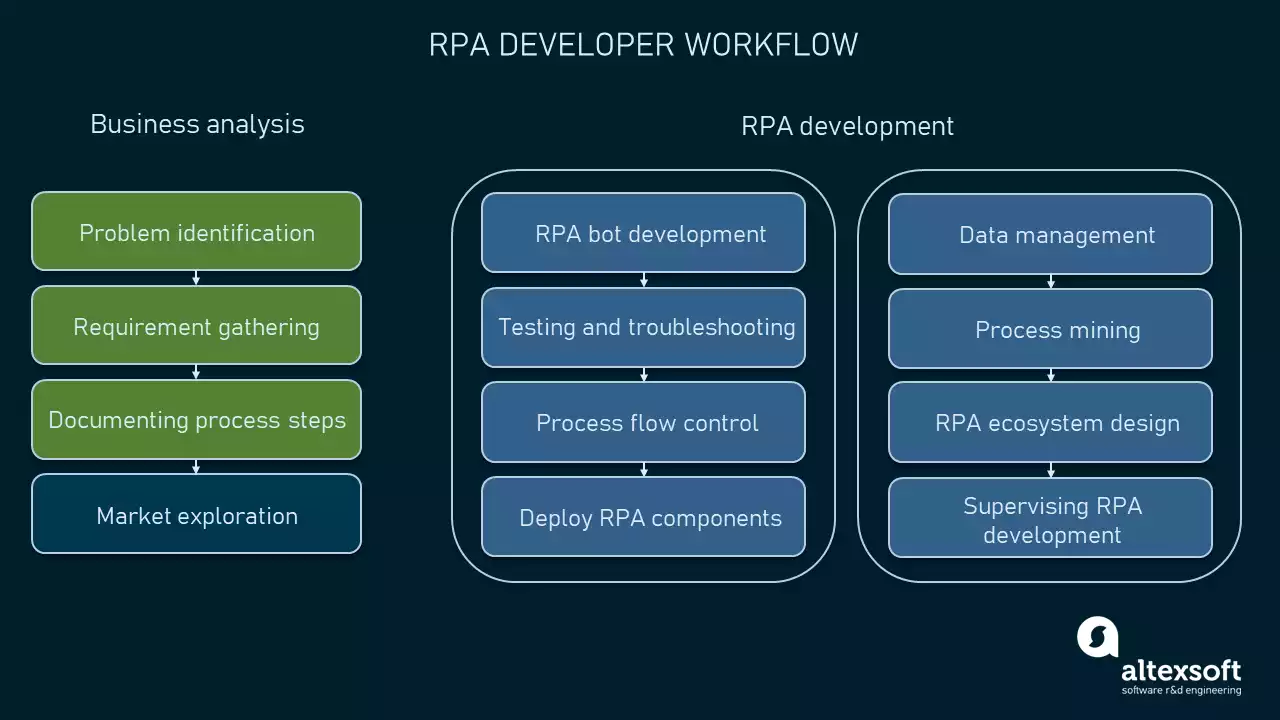The height and width of the screenshot is (720, 1280).
Task: Select the Market exploration box
Action: click(196, 513)
